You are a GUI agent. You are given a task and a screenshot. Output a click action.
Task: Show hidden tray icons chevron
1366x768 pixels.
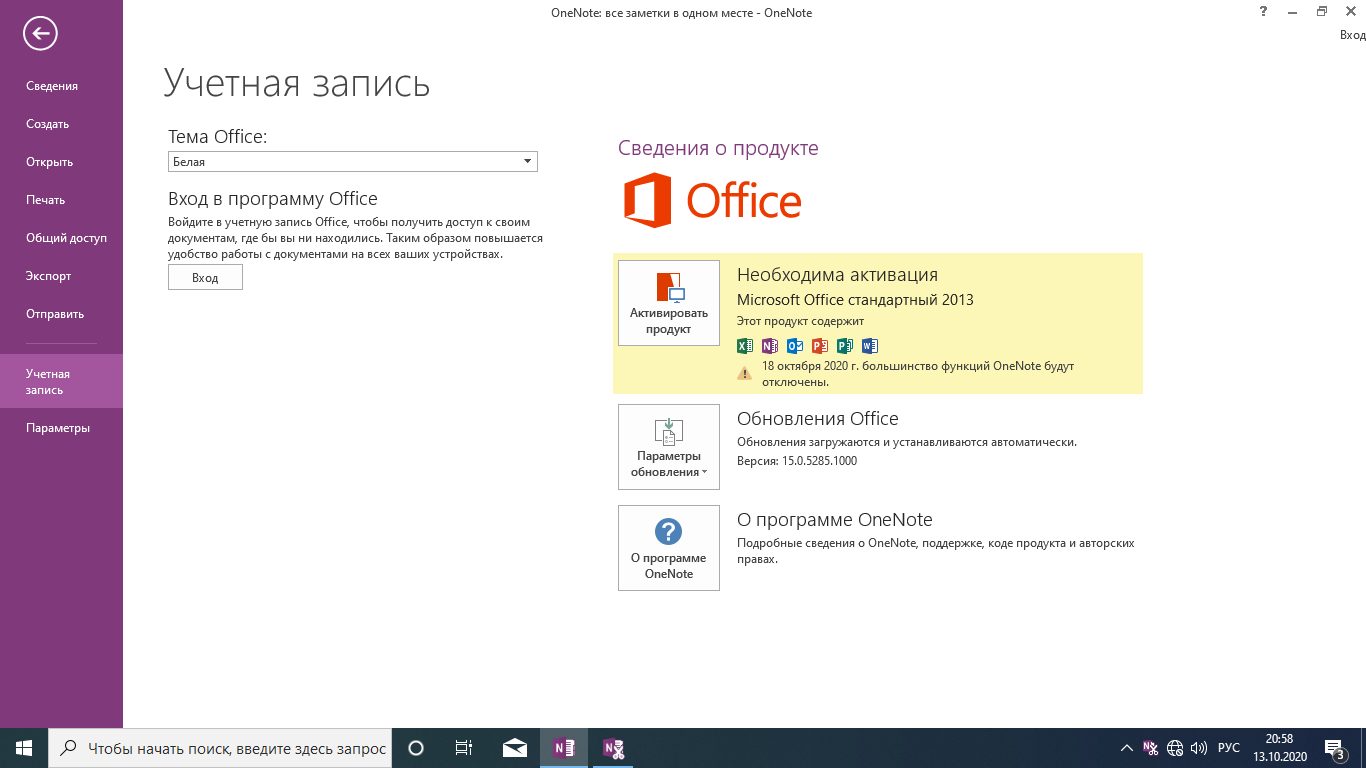tap(1127, 748)
